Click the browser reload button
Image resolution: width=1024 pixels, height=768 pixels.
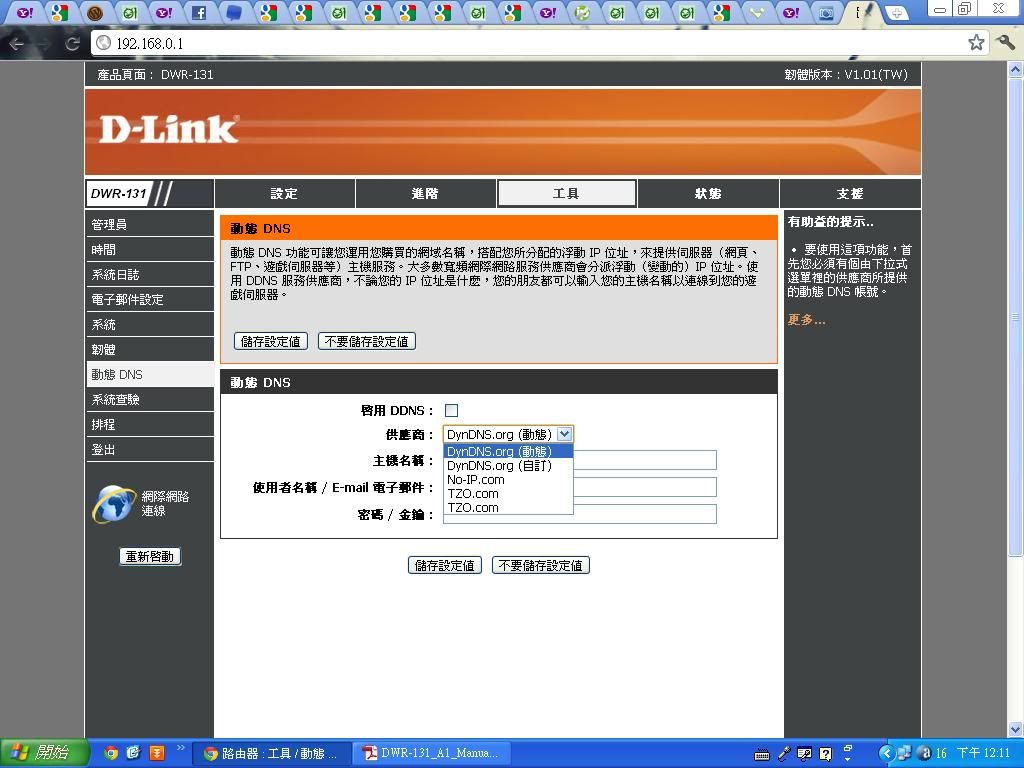point(72,43)
